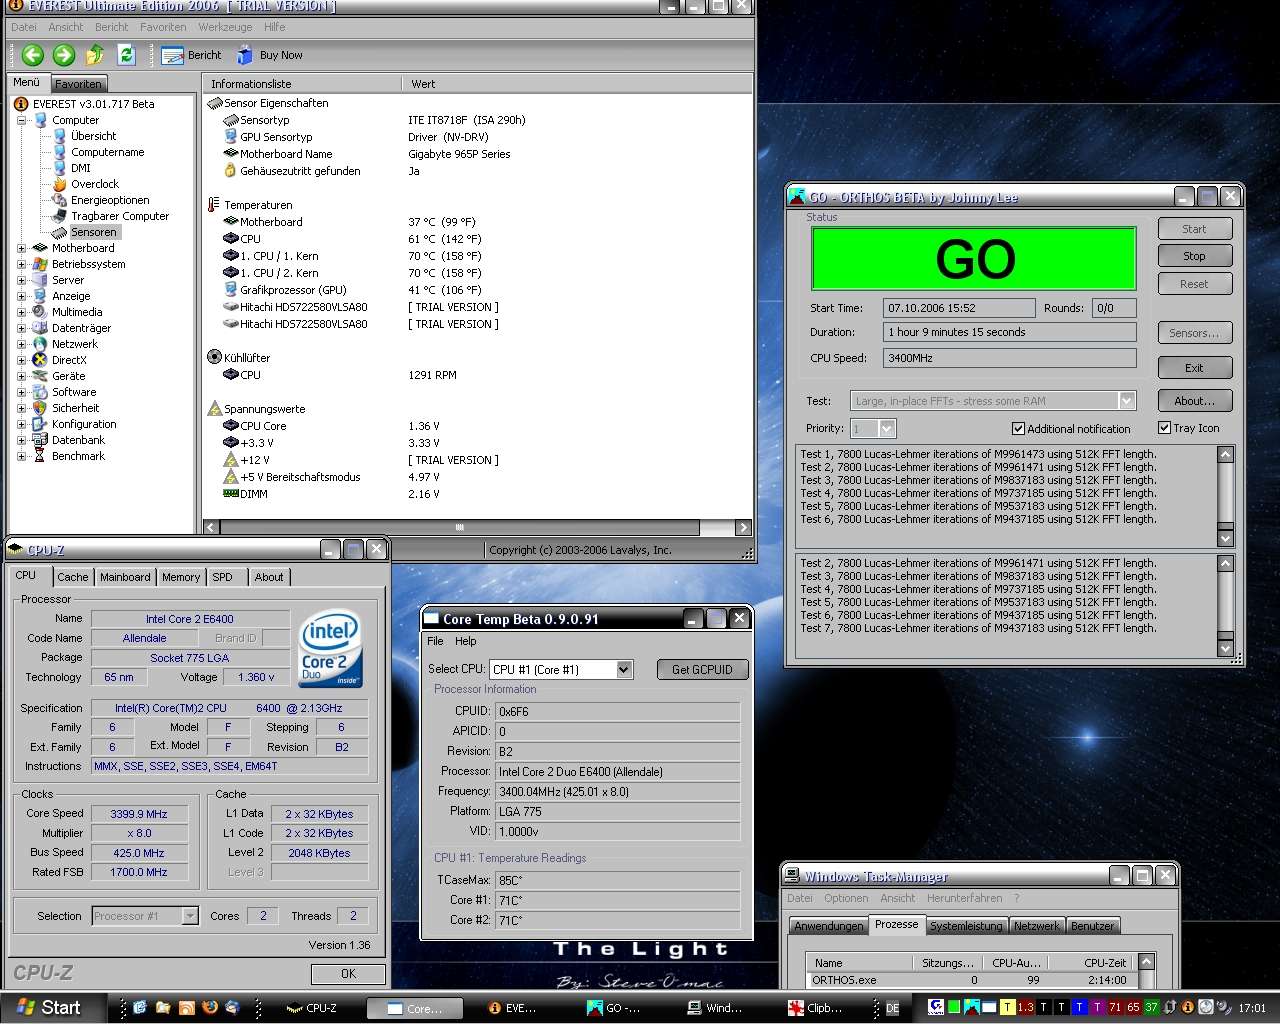Click the green Back arrow in EVEREST toolbar
1280x1024 pixels.
(x=32, y=55)
